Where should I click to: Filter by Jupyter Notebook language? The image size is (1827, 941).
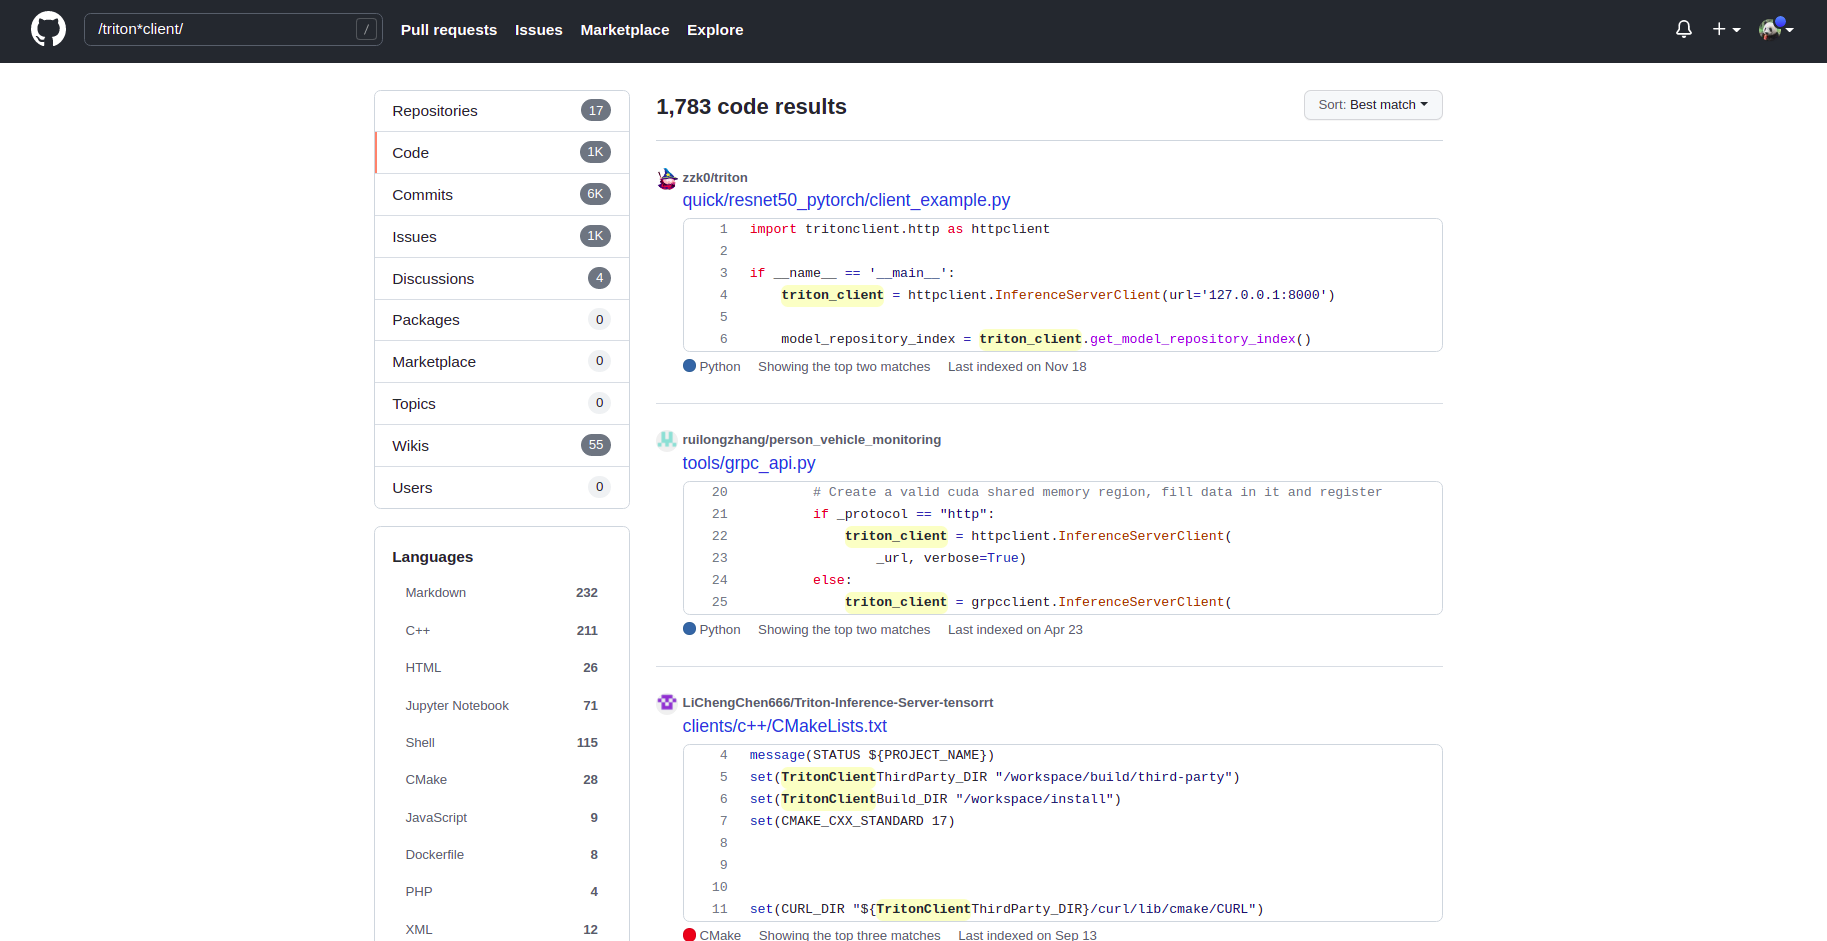(x=501, y=706)
